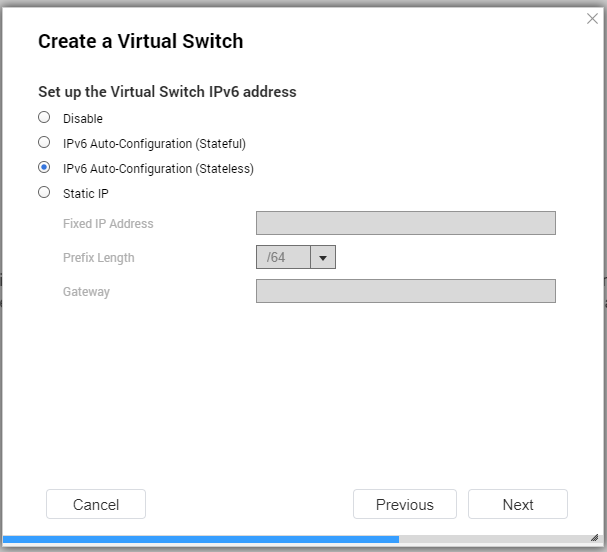Viewport: 607px width, 552px height.
Task: Expand the Prefix Length dropdown arrow
Action: point(323,257)
